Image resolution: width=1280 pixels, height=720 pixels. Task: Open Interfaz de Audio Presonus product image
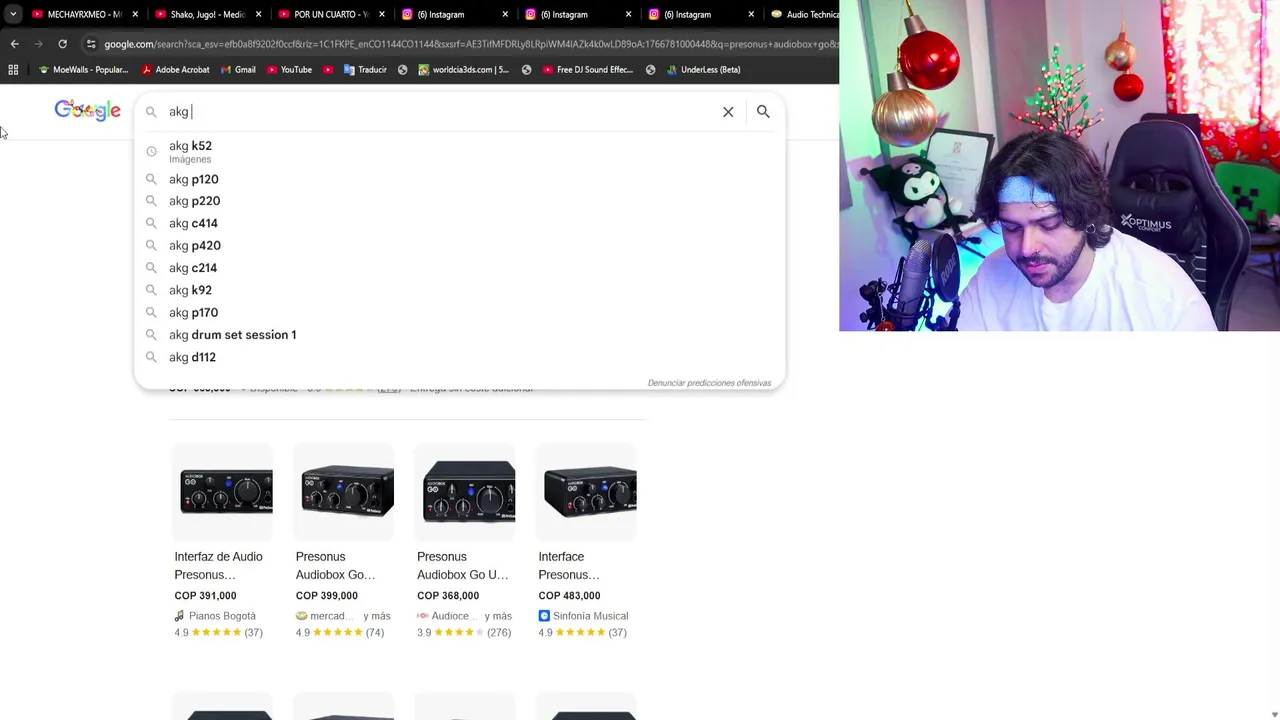[222, 492]
